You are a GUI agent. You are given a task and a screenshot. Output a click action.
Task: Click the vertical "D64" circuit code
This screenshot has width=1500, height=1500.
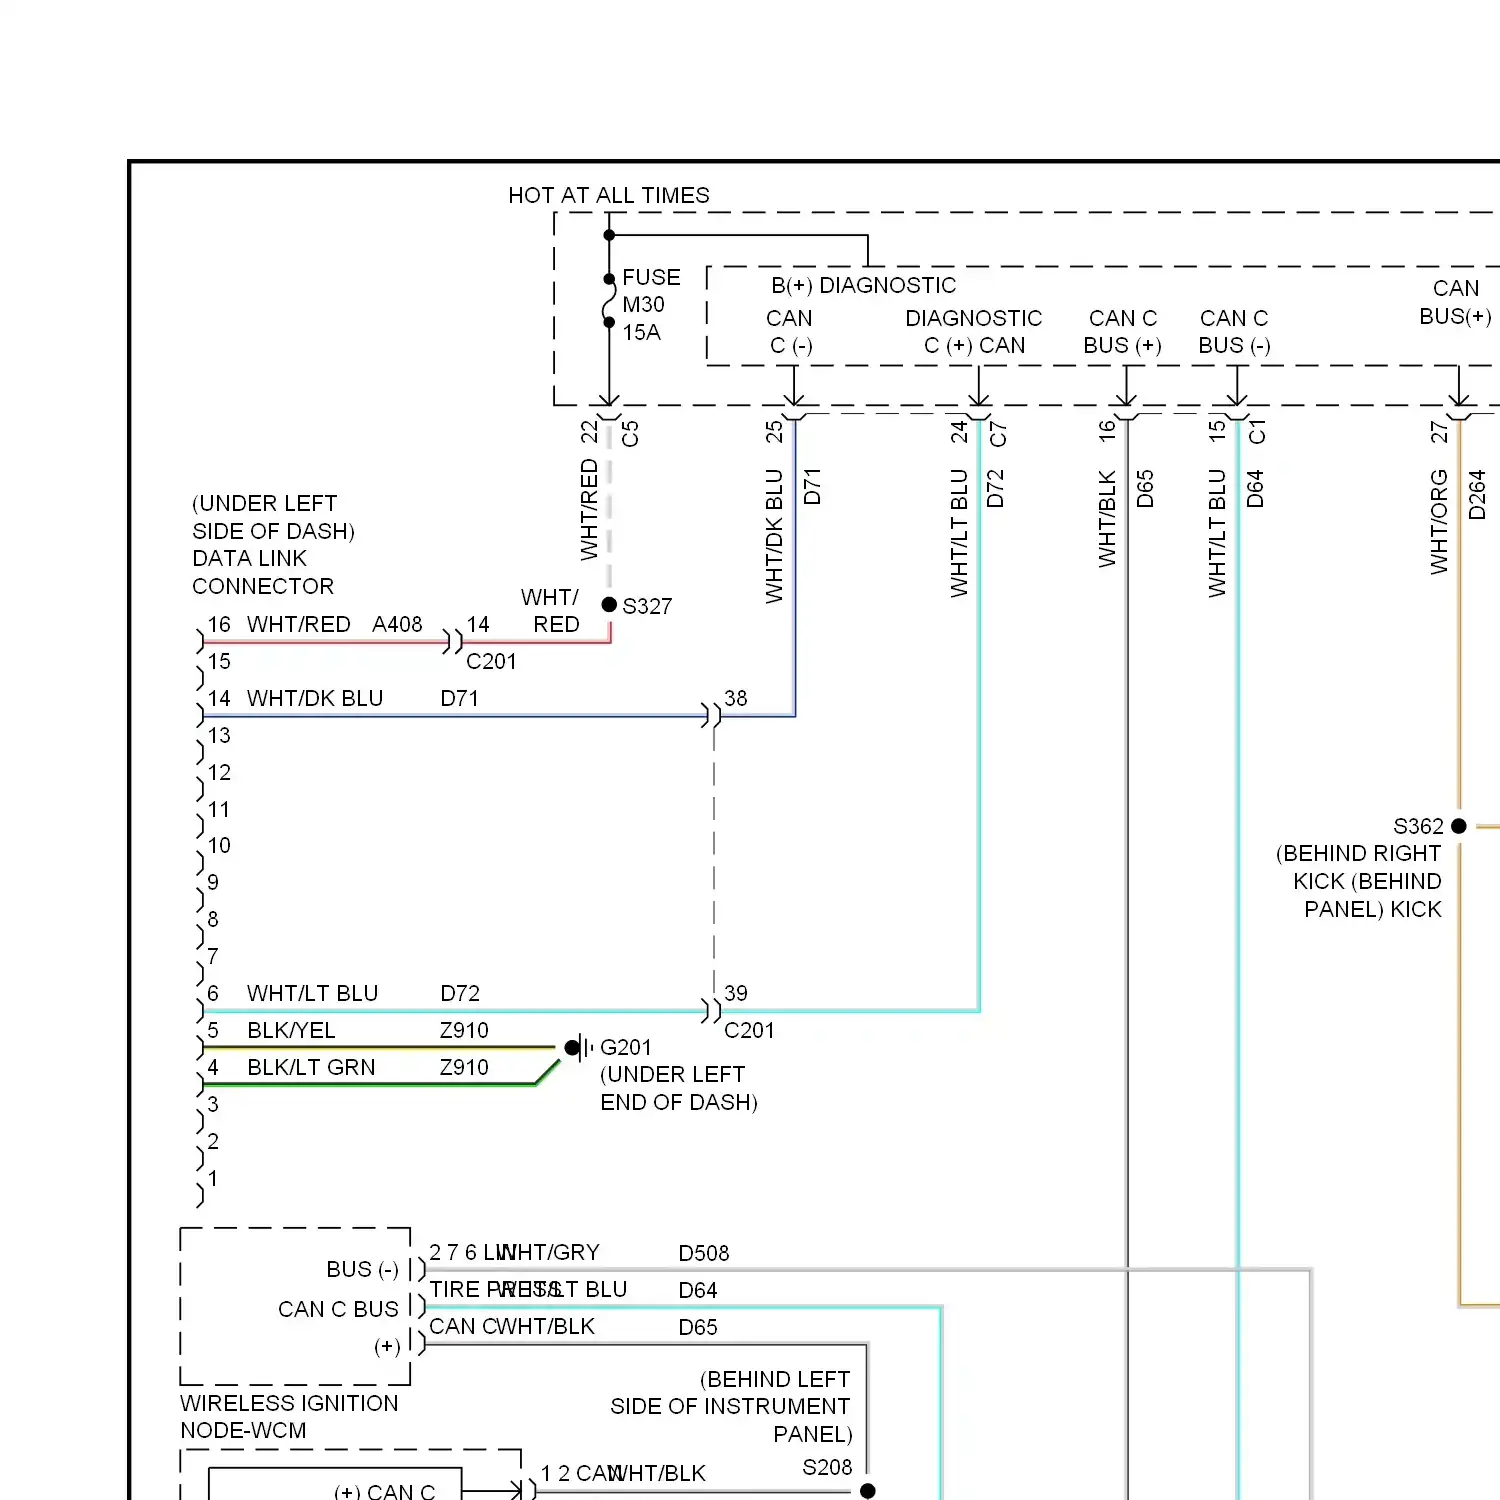point(1255,489)
